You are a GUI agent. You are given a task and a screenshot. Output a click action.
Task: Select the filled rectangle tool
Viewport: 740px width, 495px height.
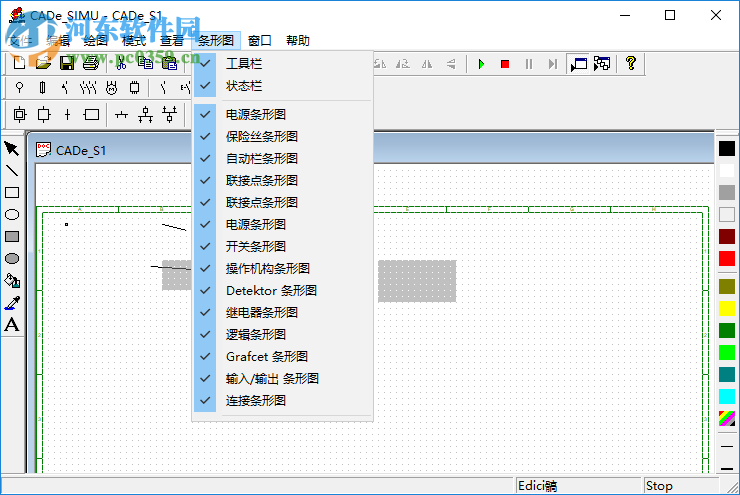(12, 236)
